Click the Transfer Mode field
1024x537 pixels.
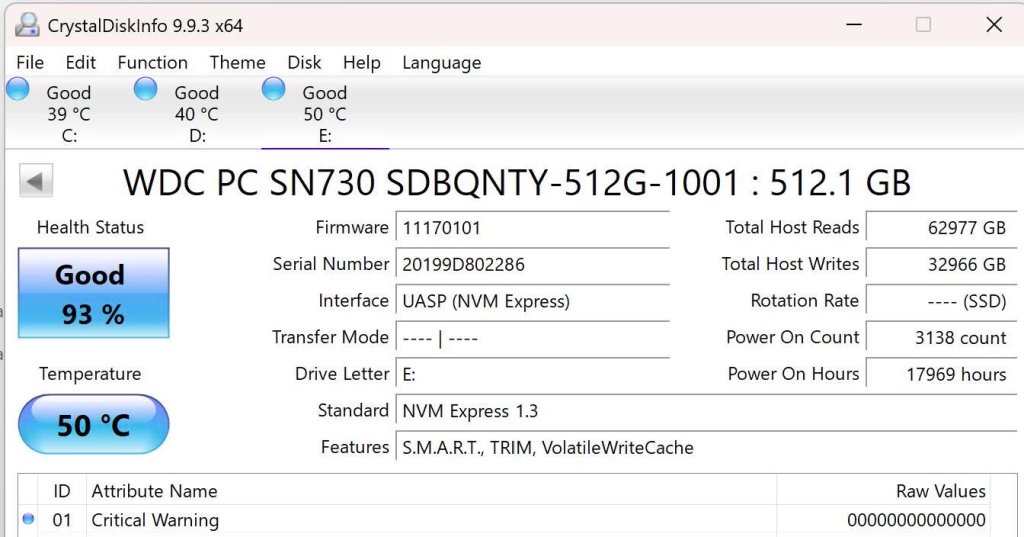(x=532, y=338)
